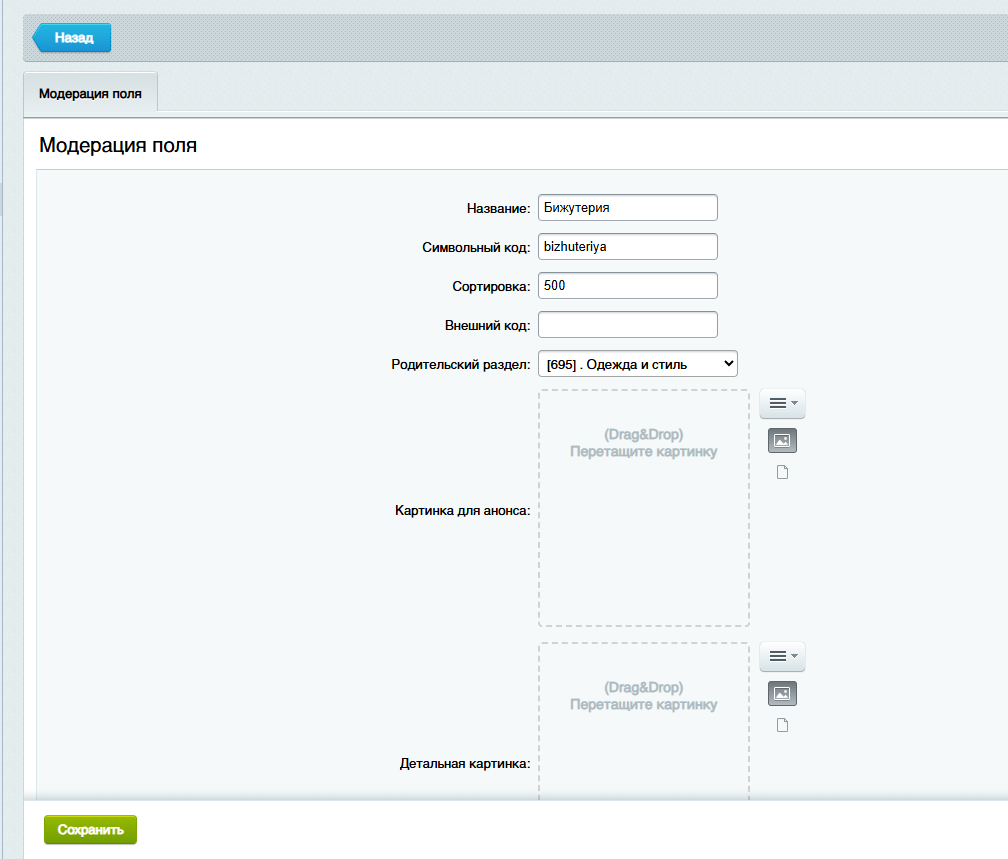The width and height of the screenshot is (1008, 859).
Task: Click the image icon beside the announcement picture
Action: pos(782,440)
